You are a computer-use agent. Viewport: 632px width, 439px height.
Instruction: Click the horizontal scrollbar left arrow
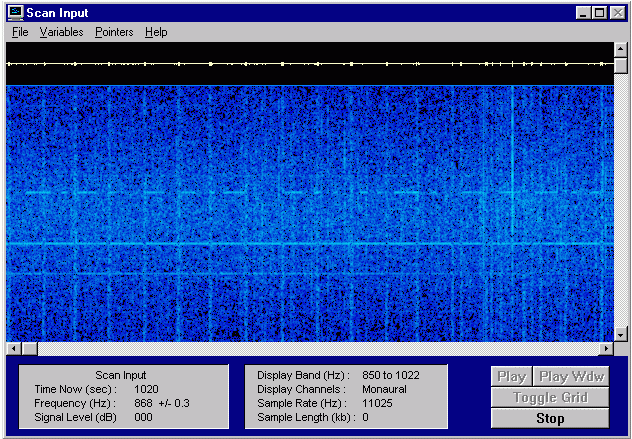coord(13,348)
